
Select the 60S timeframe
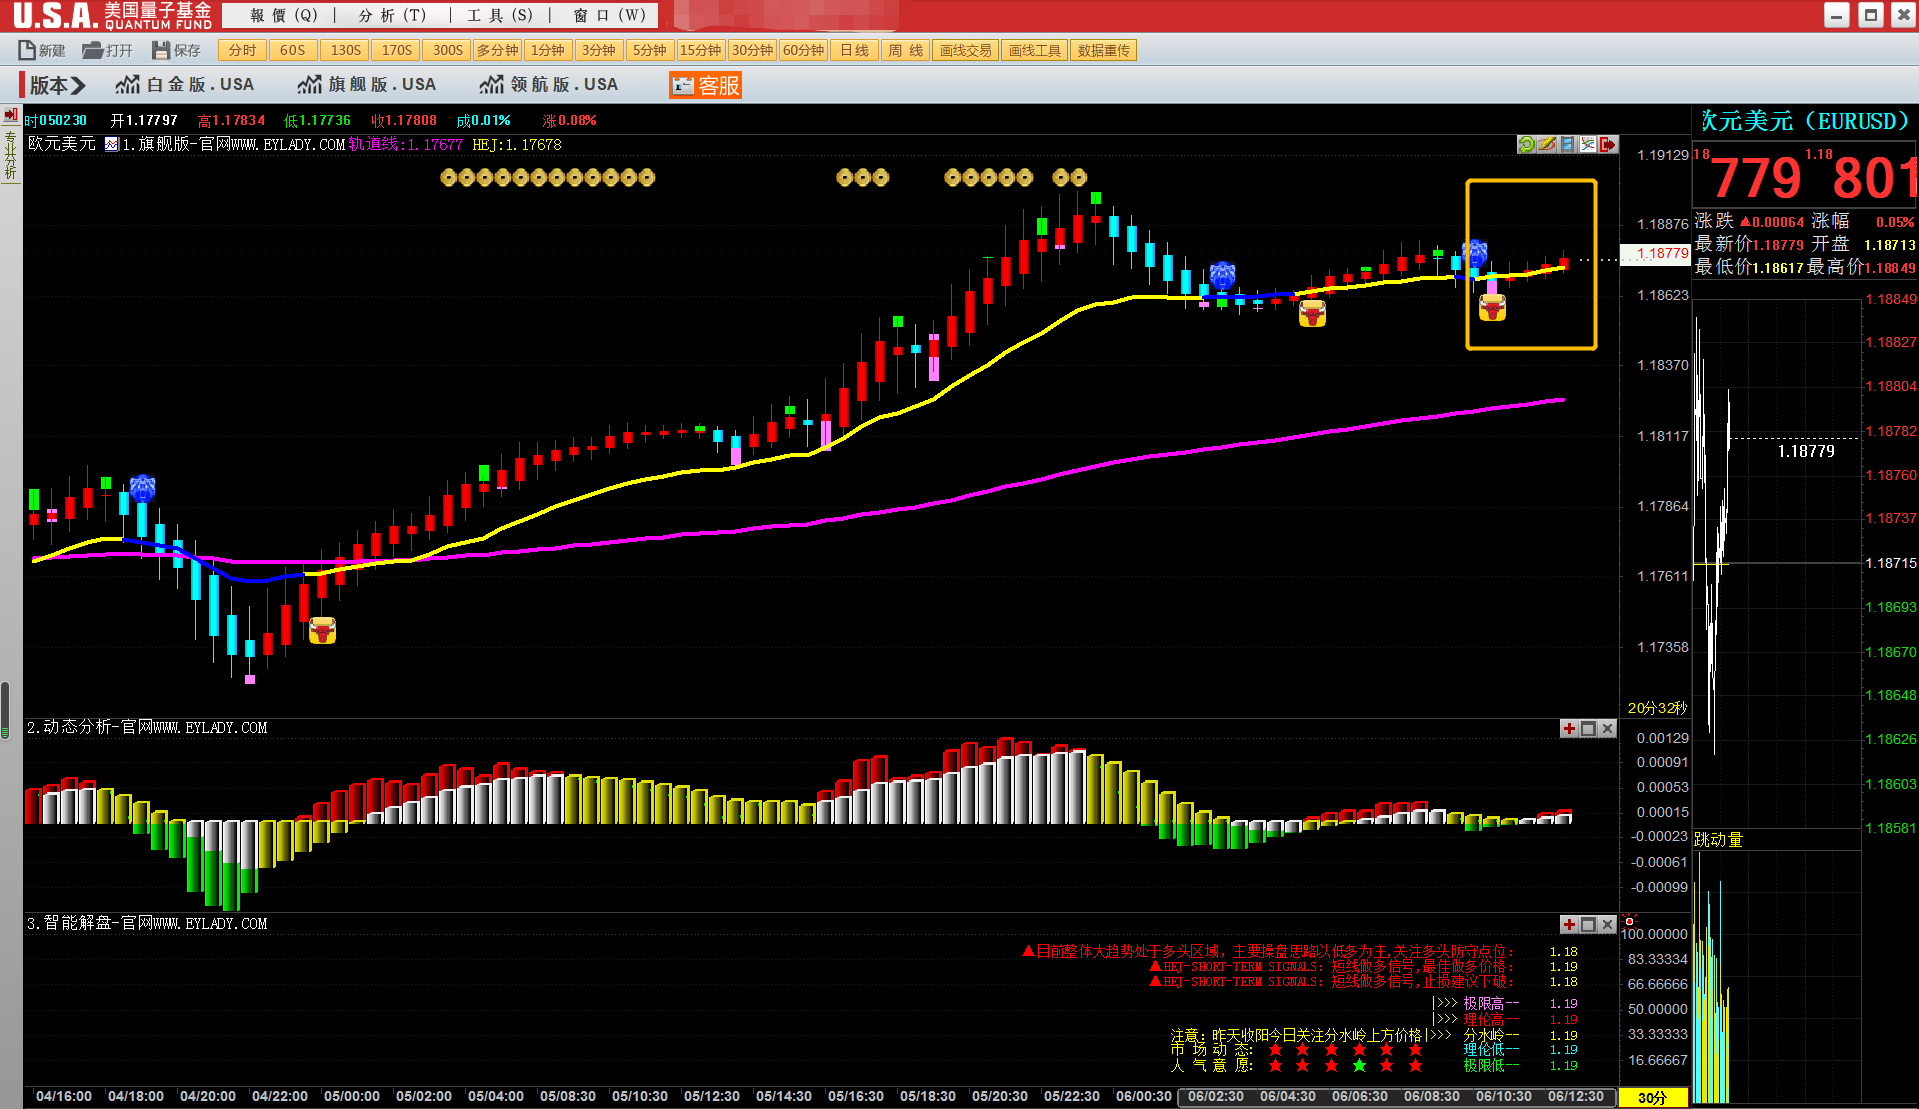click(x=293, y=50)
